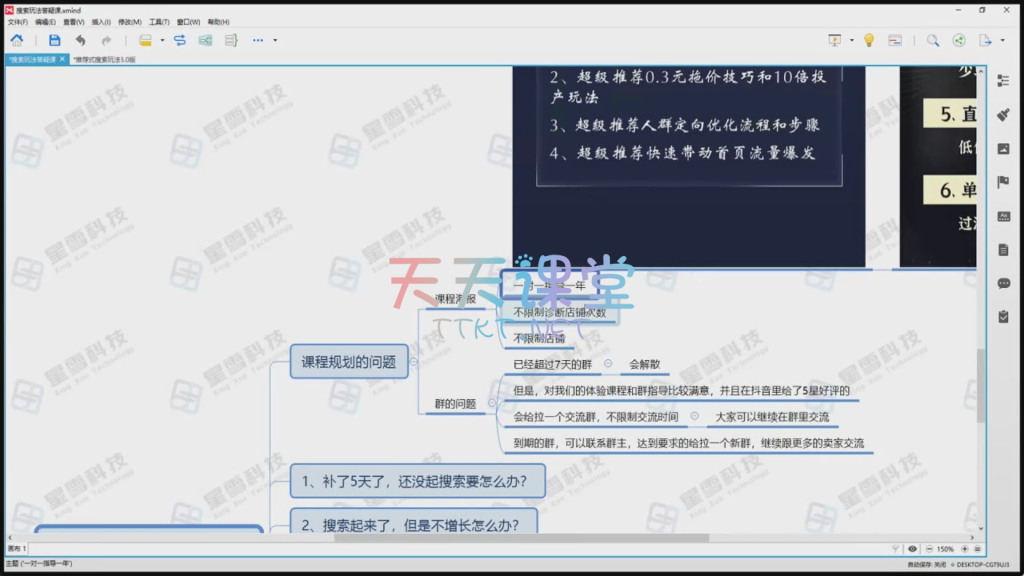Viewport: 1024px width, 576px height.
Task: Open brainstorming mode with the light bulb icon
Action: coord(869,40)
